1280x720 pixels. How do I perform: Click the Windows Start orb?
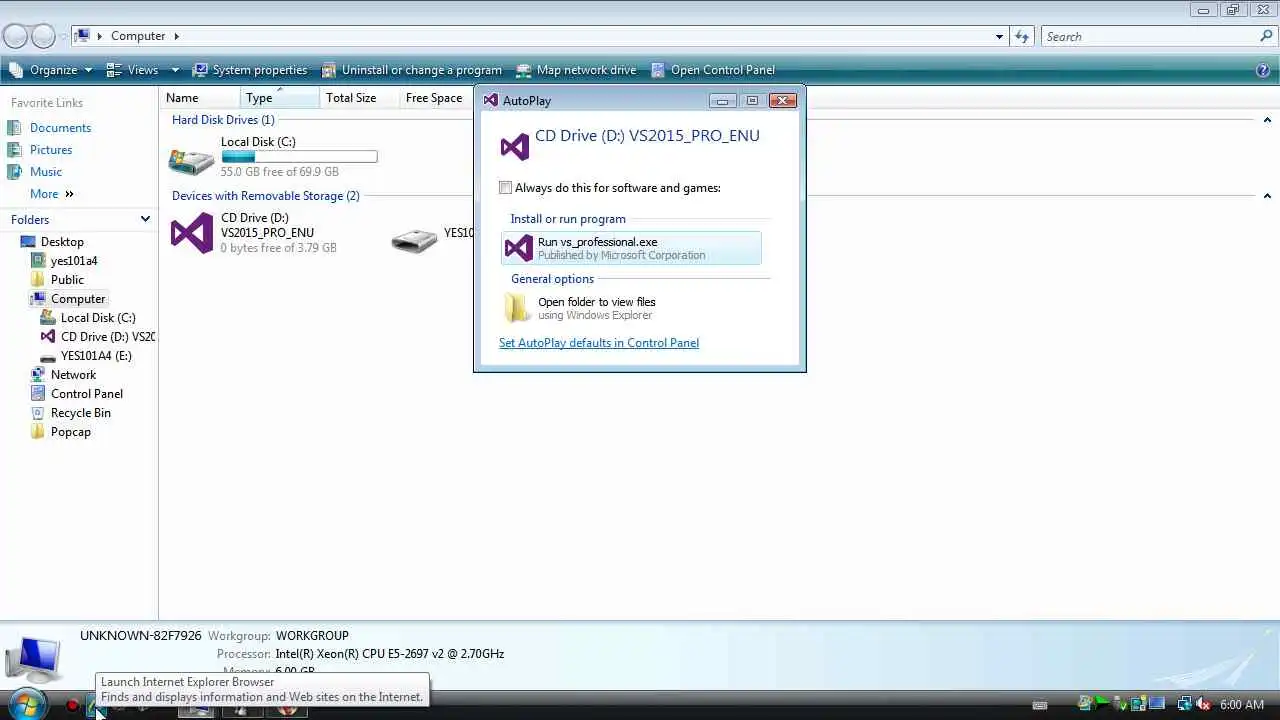pos(26,705)
